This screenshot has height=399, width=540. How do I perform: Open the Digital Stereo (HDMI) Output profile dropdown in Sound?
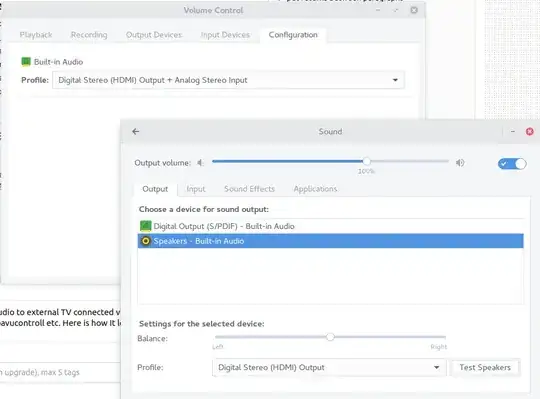pos(329,367)
